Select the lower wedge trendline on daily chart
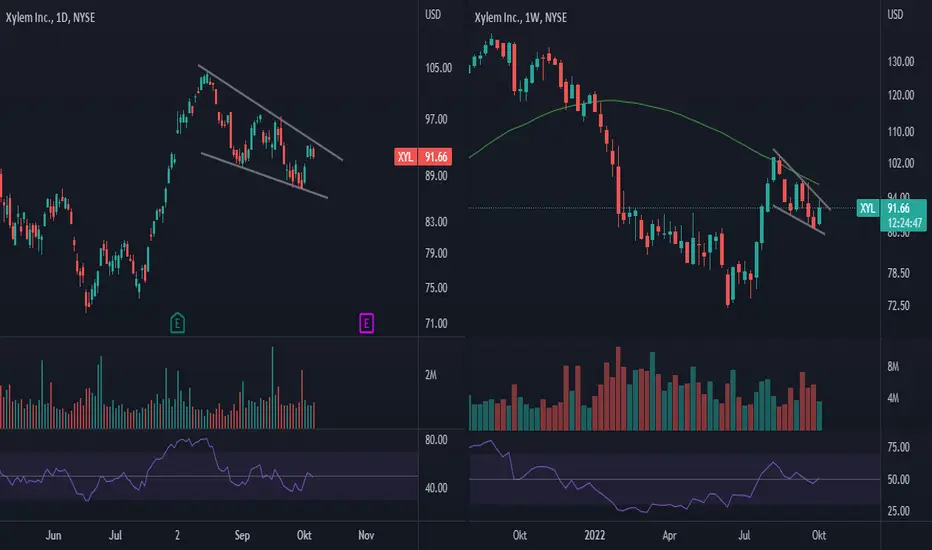This screenshot has width=932, height=550. (265, 175)
